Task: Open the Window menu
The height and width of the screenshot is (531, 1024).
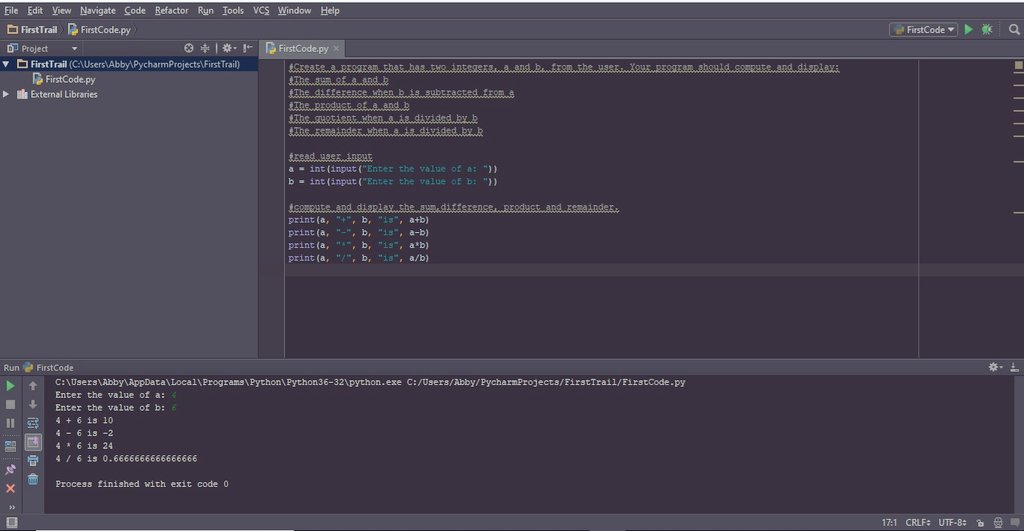Action: (x=294, y=10)
